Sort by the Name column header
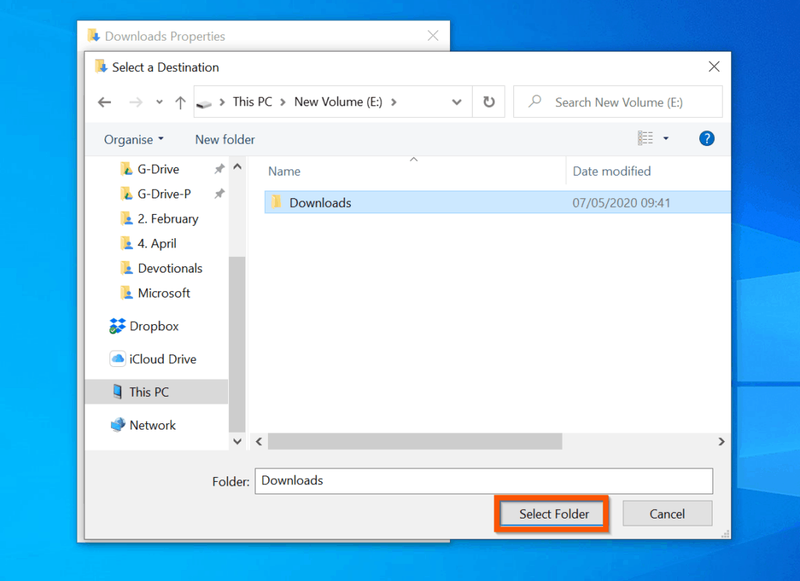800x581 pixels. [284, 171]
